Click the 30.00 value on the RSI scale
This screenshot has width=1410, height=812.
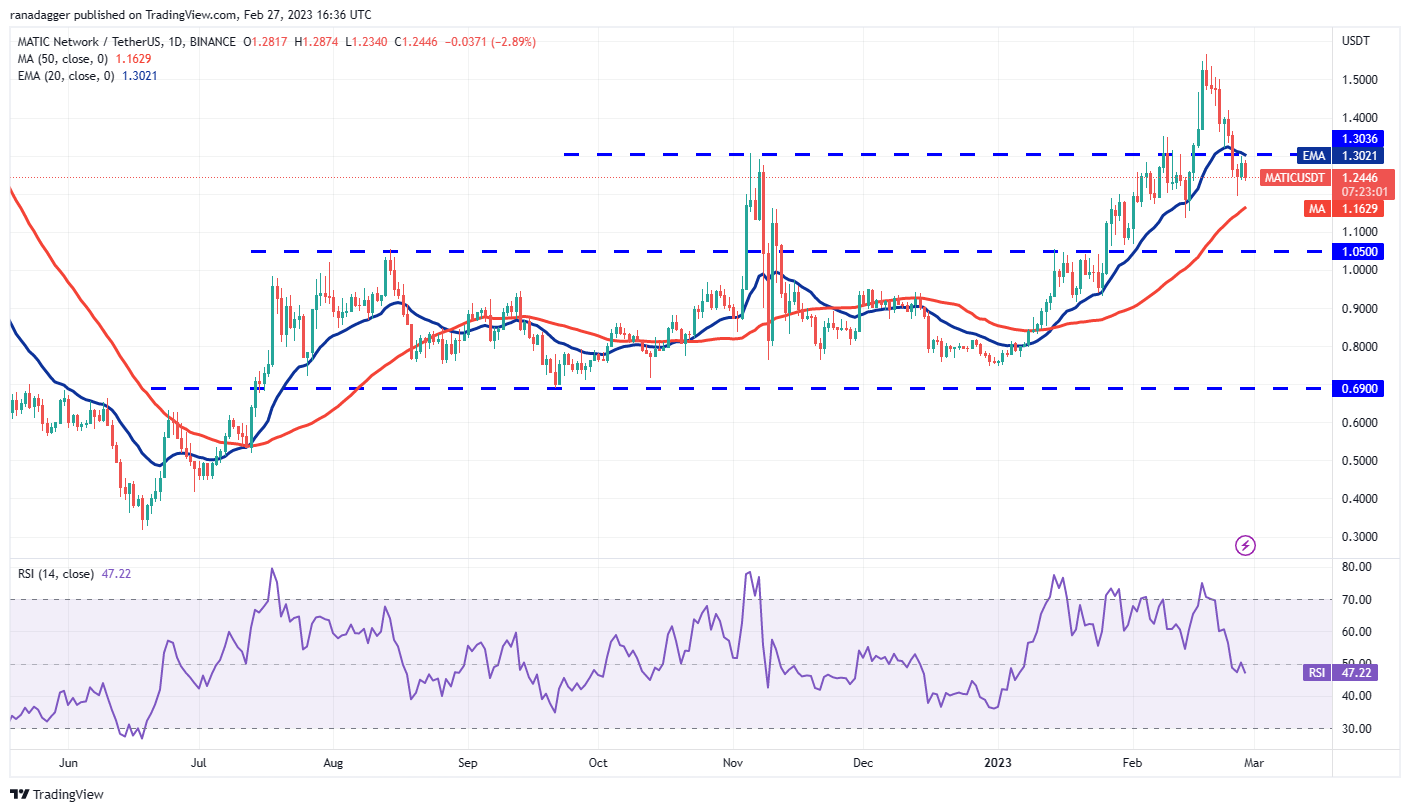point(1355,729)
